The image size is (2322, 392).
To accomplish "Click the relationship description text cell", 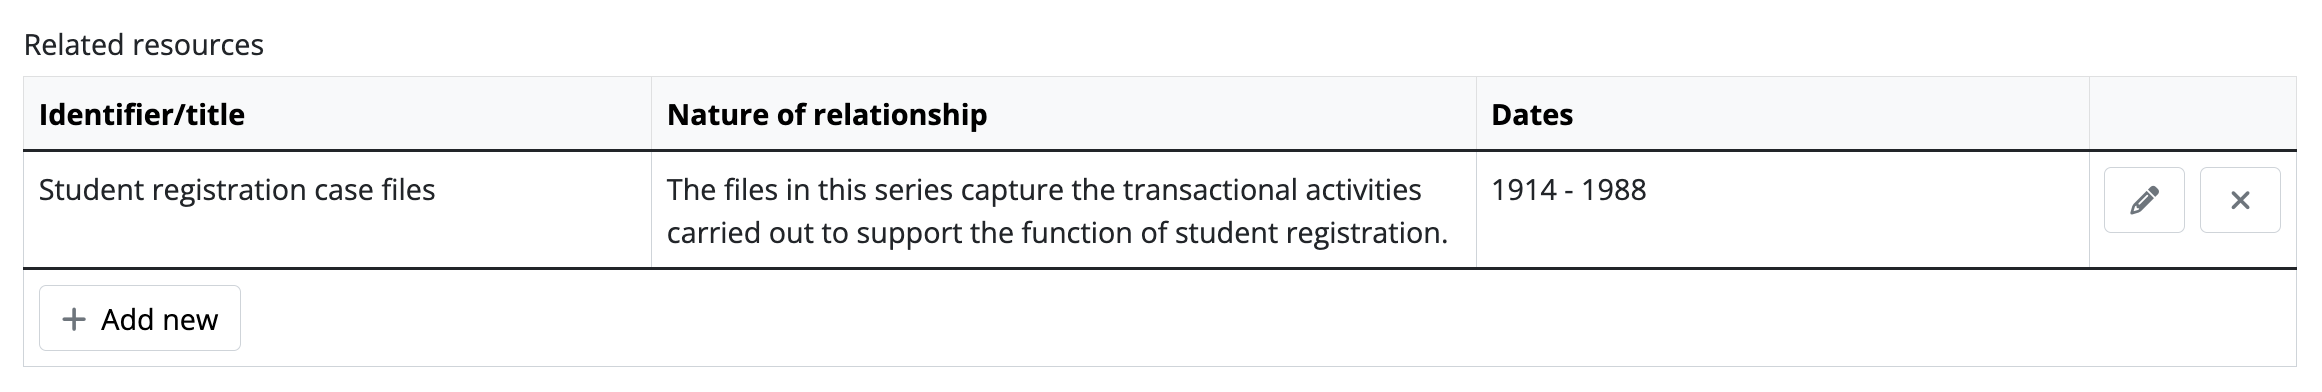I will pos(1064,210).
